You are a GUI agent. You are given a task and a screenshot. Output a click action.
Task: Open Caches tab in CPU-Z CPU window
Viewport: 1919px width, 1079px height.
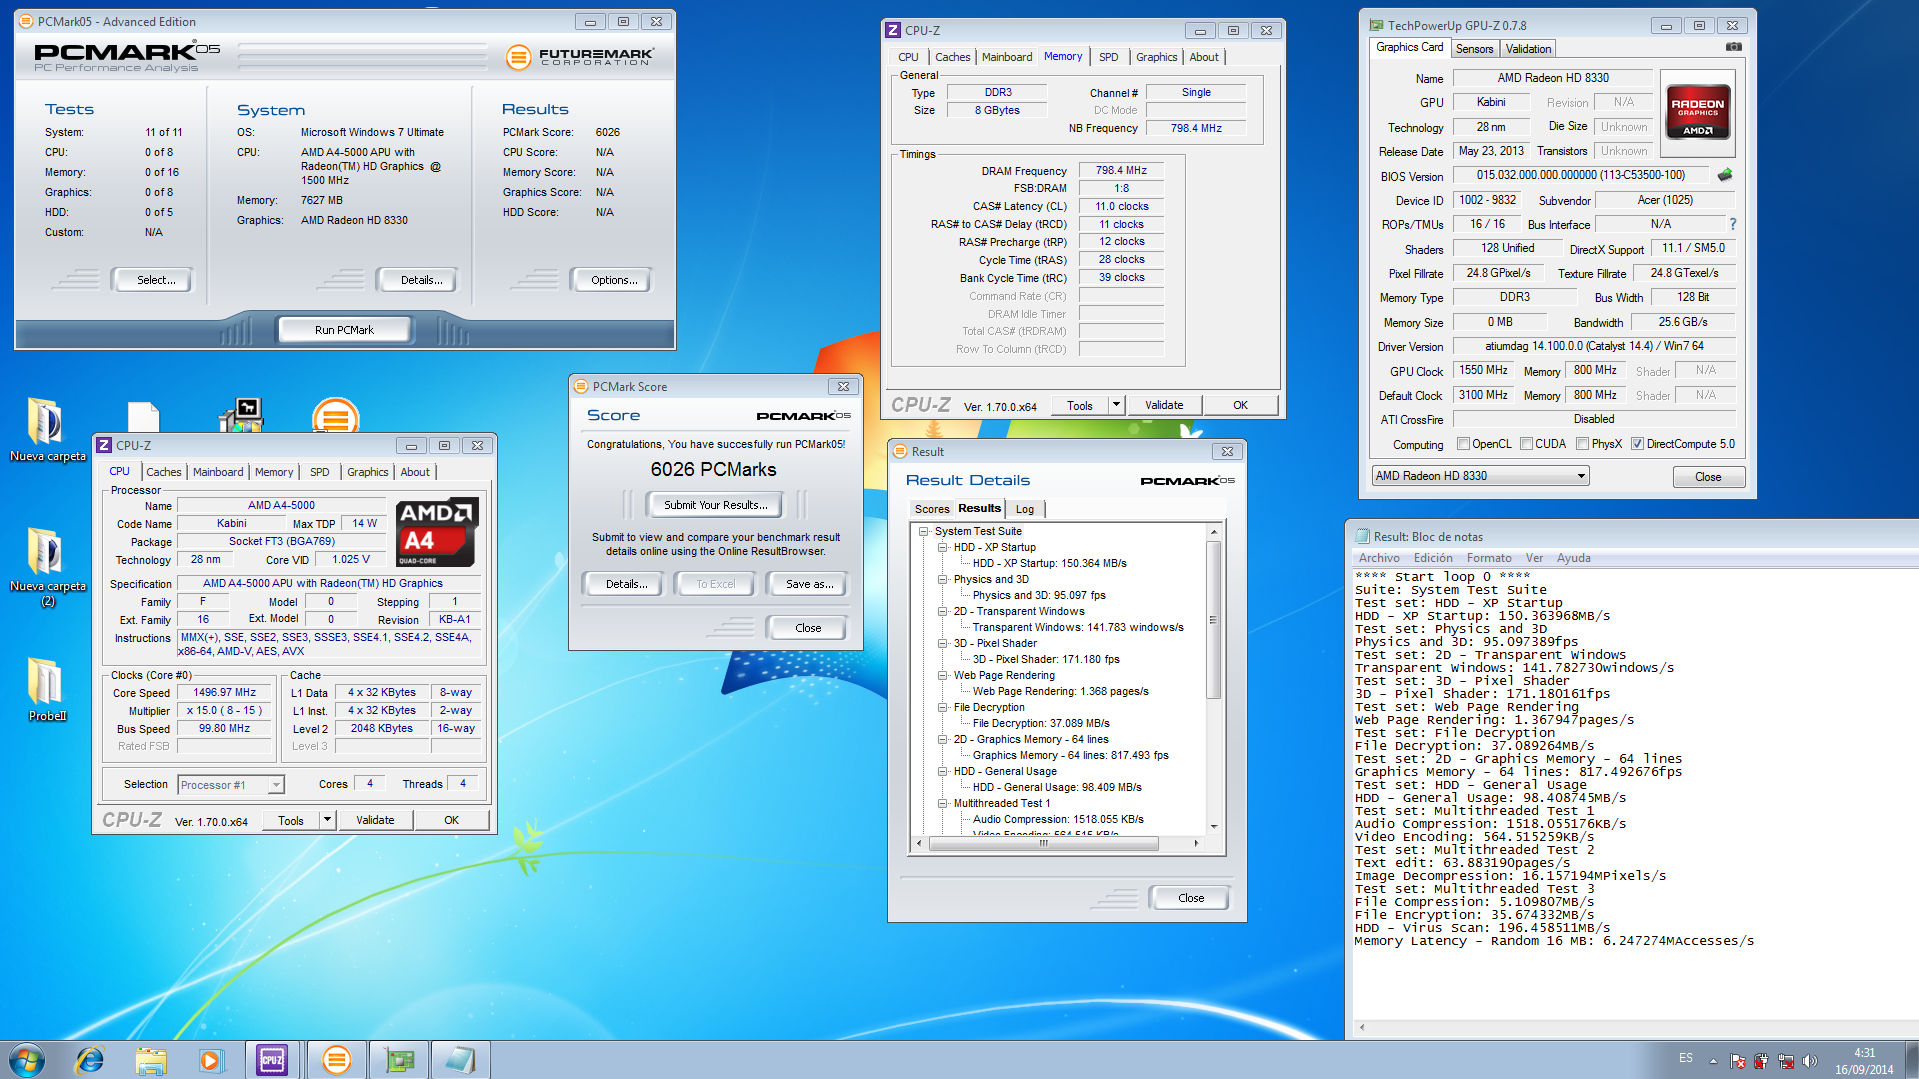pos(164,472)
